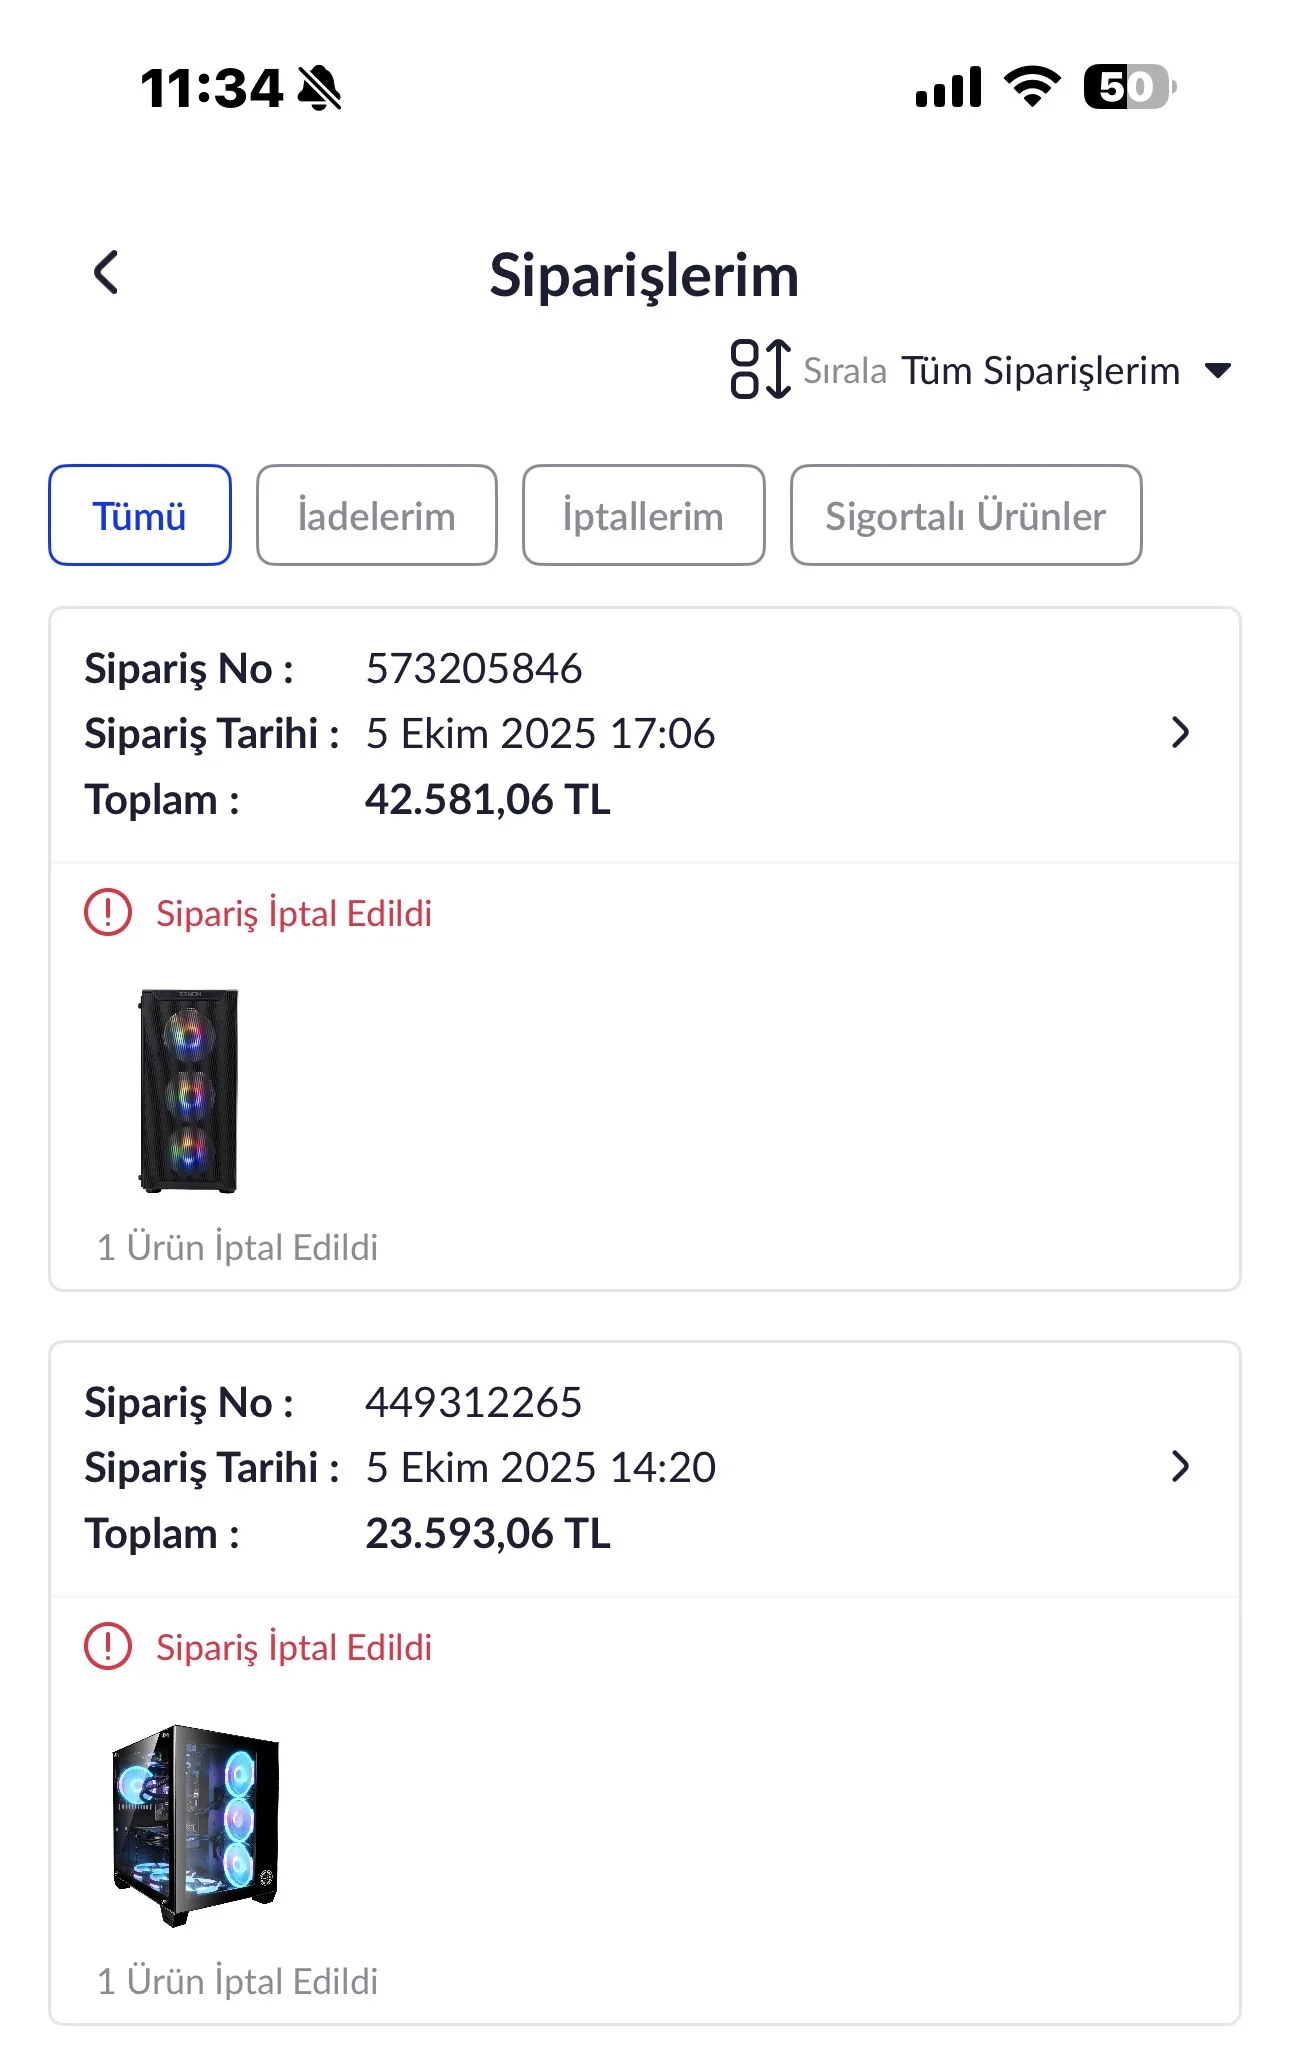Open the Tüm Siparişlerim dropdown arrow
This screenshot has width=1290, height=2051.
(x=1218, y=371)
